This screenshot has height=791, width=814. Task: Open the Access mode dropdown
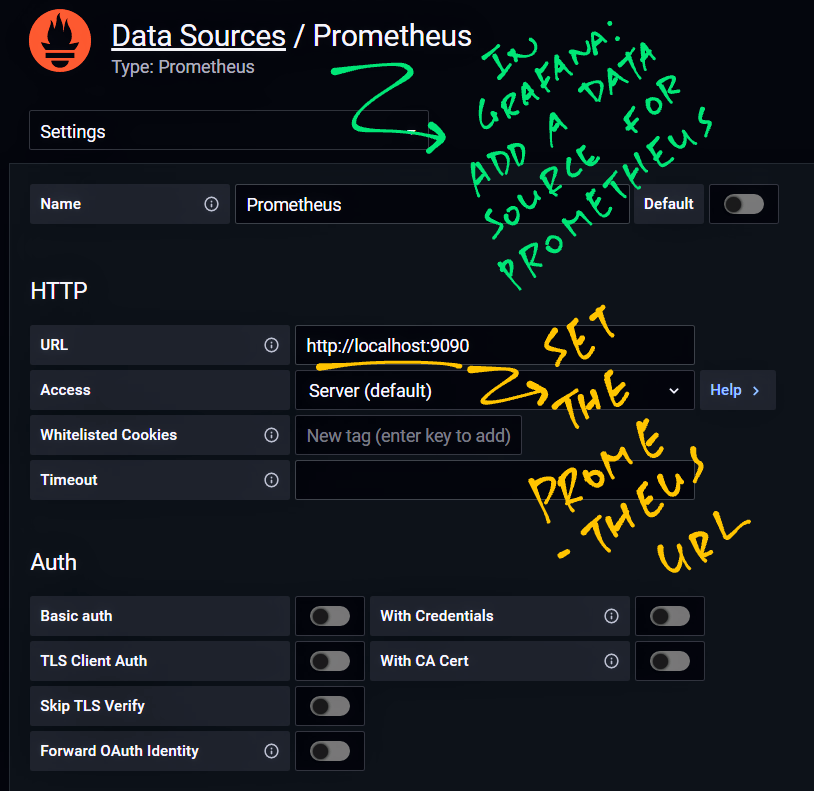494,390
